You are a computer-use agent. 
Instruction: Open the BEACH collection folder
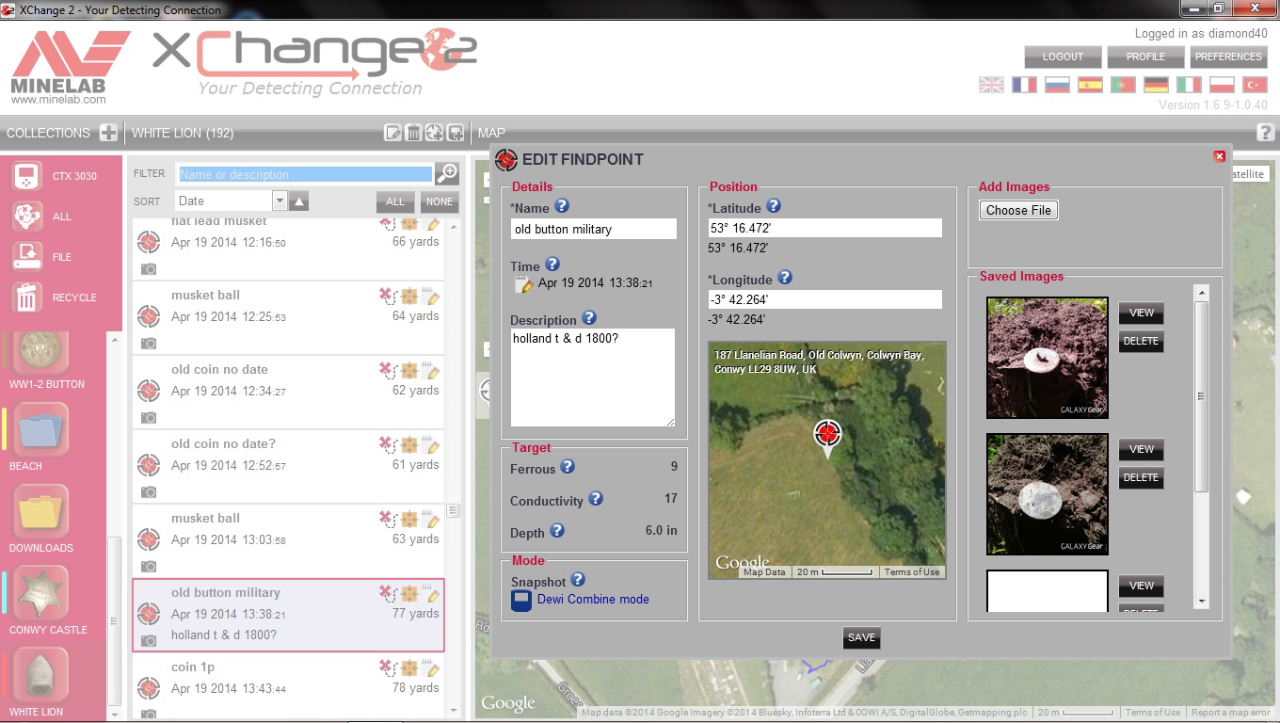tap(41, 431)
